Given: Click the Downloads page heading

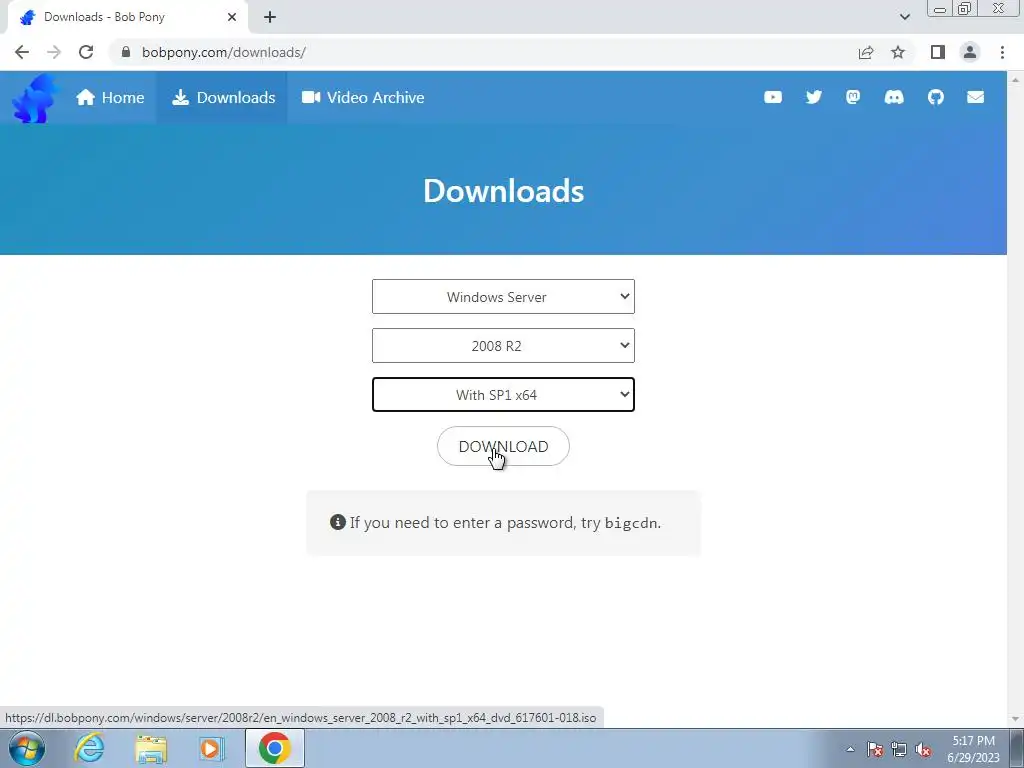Looking at the screenshot, I should 503,191.
